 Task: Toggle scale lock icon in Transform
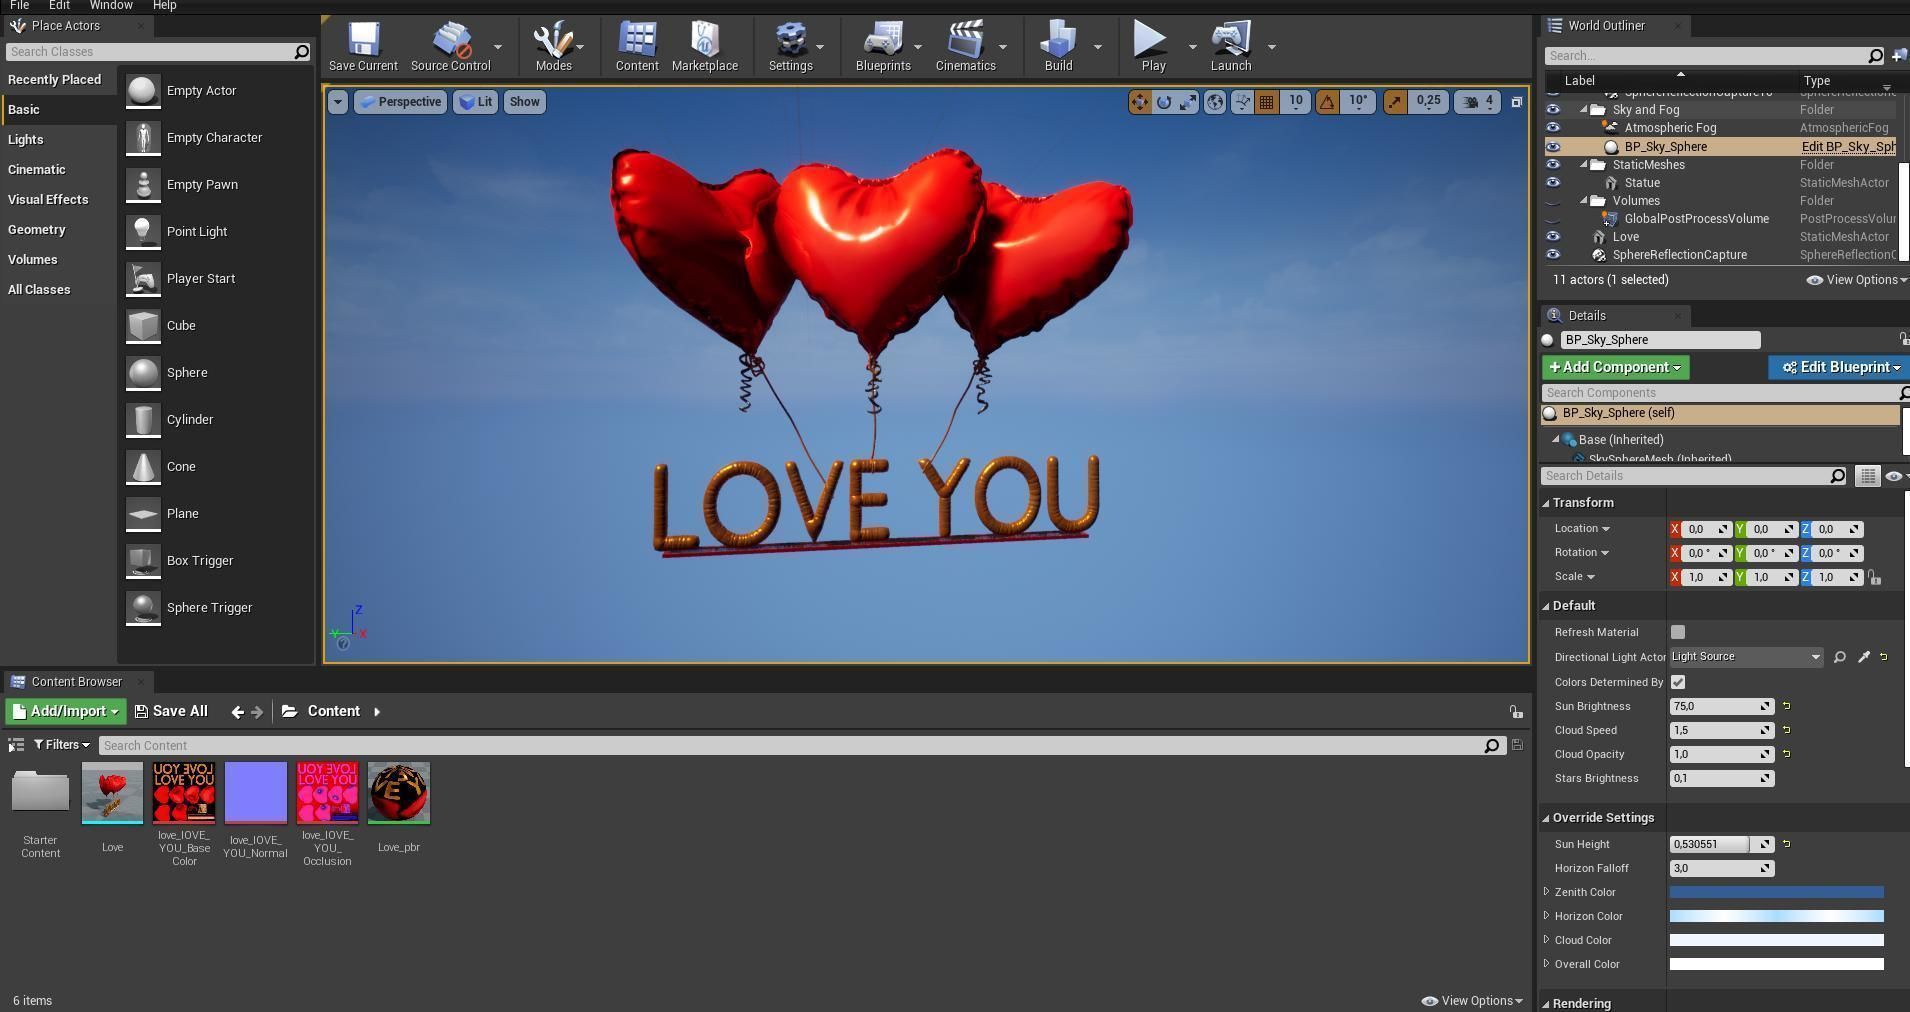(1875, 577)
